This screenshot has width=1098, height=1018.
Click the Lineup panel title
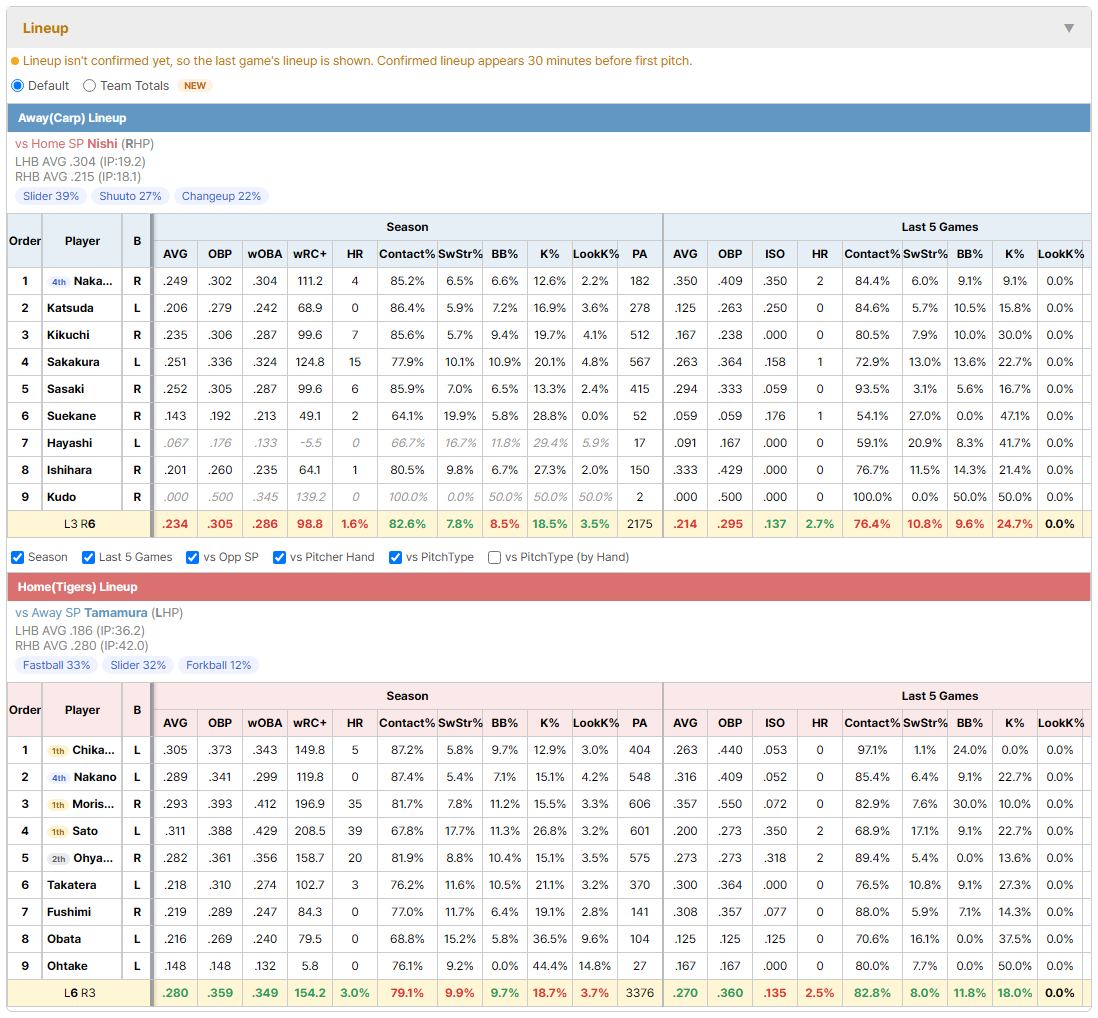[x=46, y=28]
